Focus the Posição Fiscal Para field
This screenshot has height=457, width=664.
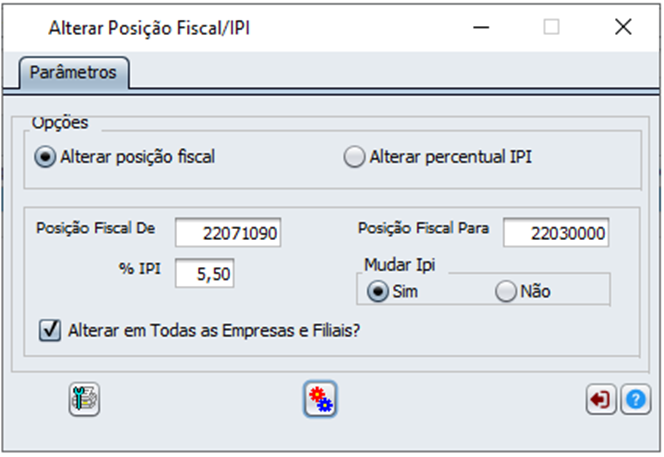click(x=556, y=233)
